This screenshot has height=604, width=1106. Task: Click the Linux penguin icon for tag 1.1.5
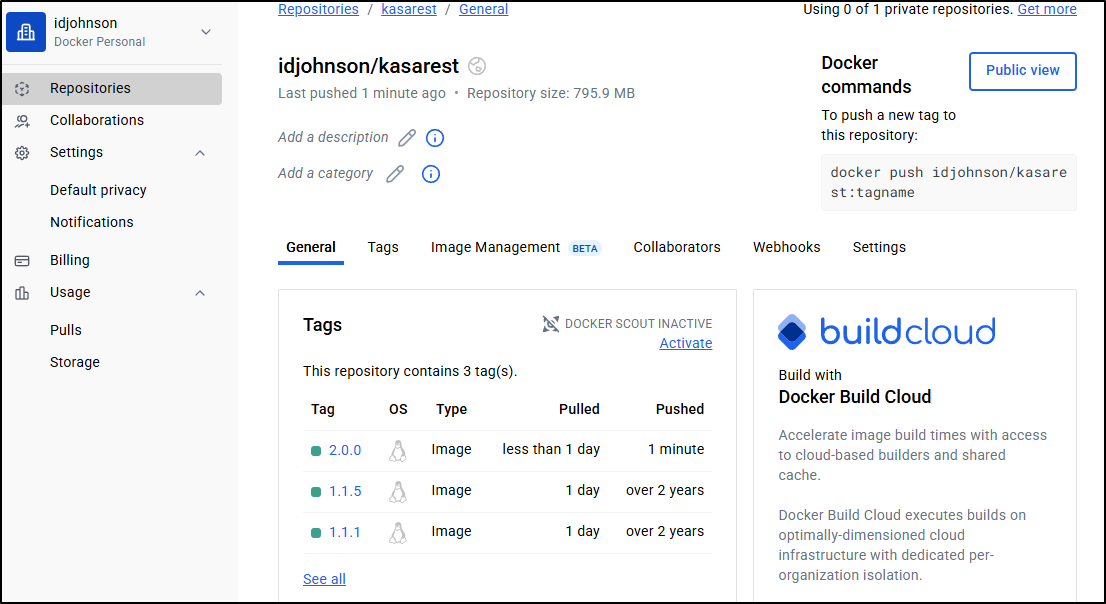coord(398,491)
